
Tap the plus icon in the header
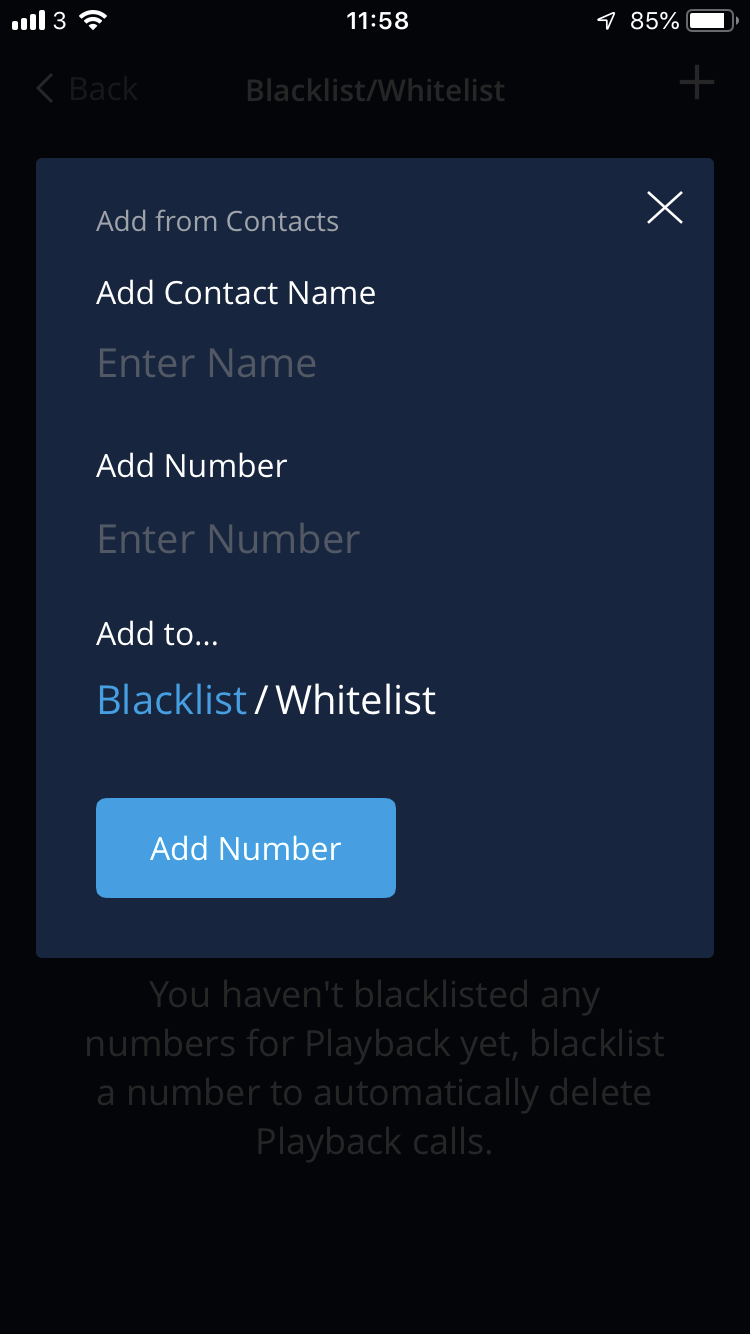697,82
